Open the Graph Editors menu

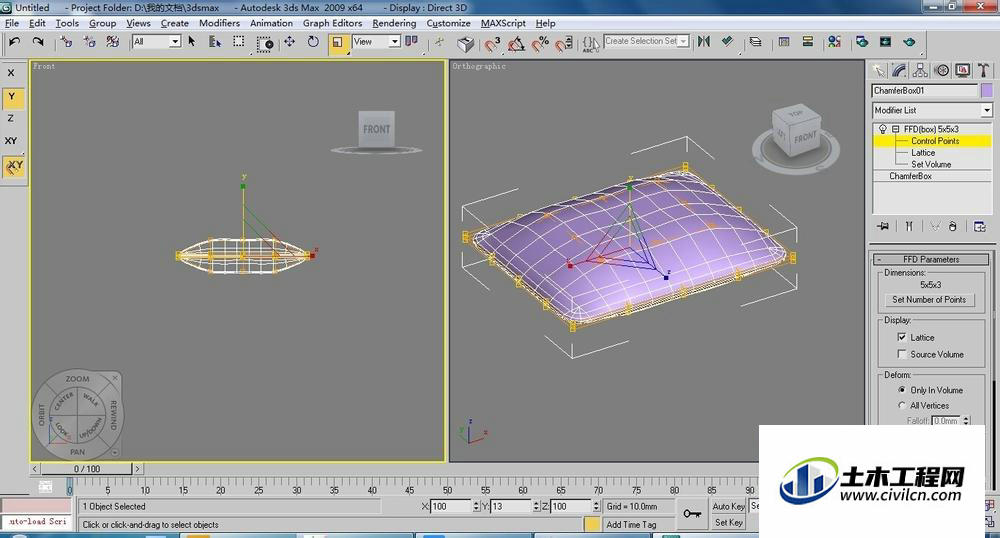(x=332, y=23)
